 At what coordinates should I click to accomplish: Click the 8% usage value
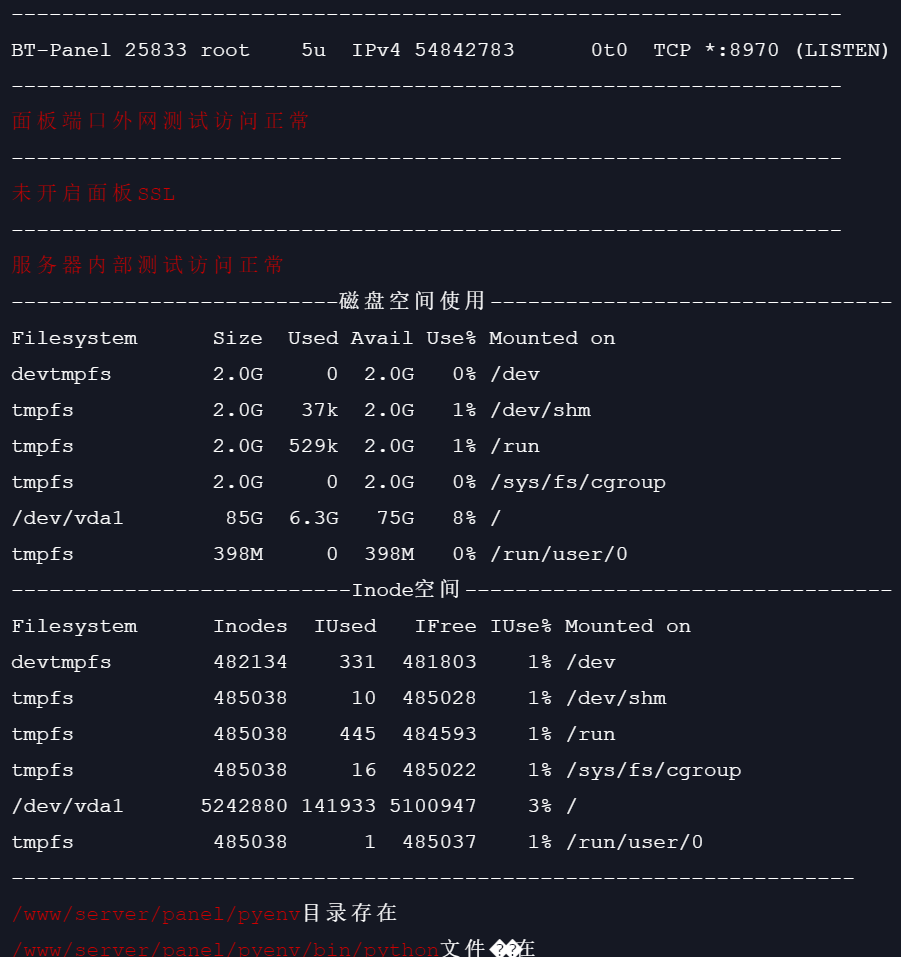coord(464,518)
